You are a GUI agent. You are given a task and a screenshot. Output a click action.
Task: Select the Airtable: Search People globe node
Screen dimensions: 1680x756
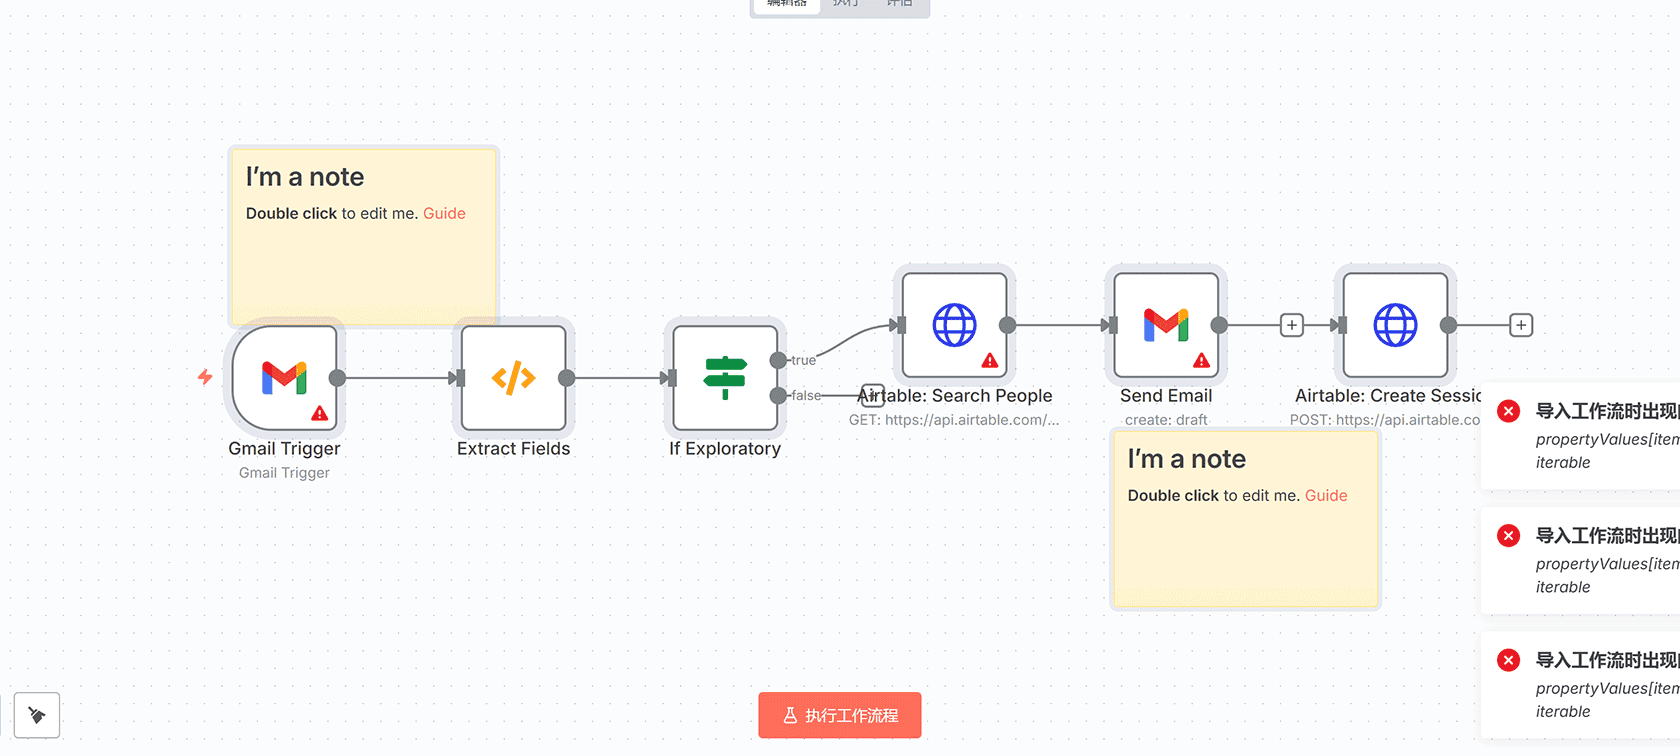point(954,325)
